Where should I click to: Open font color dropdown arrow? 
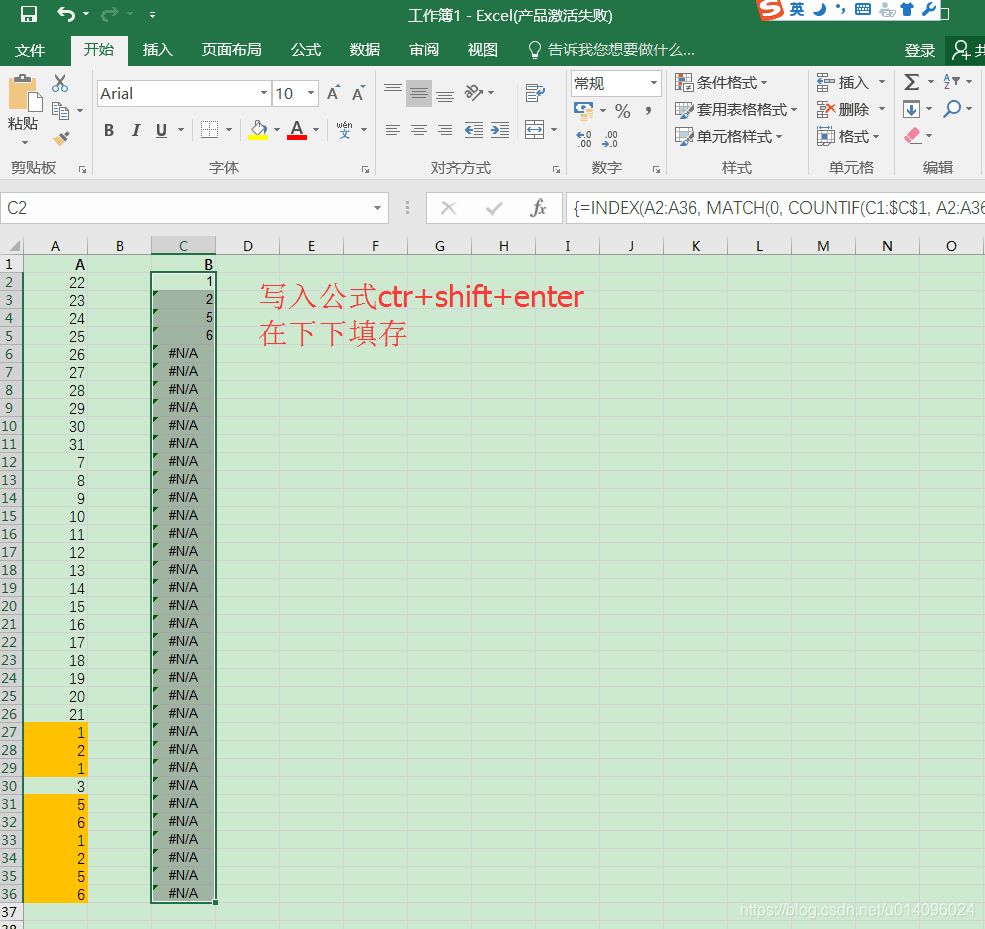click(x=316, y=130)
